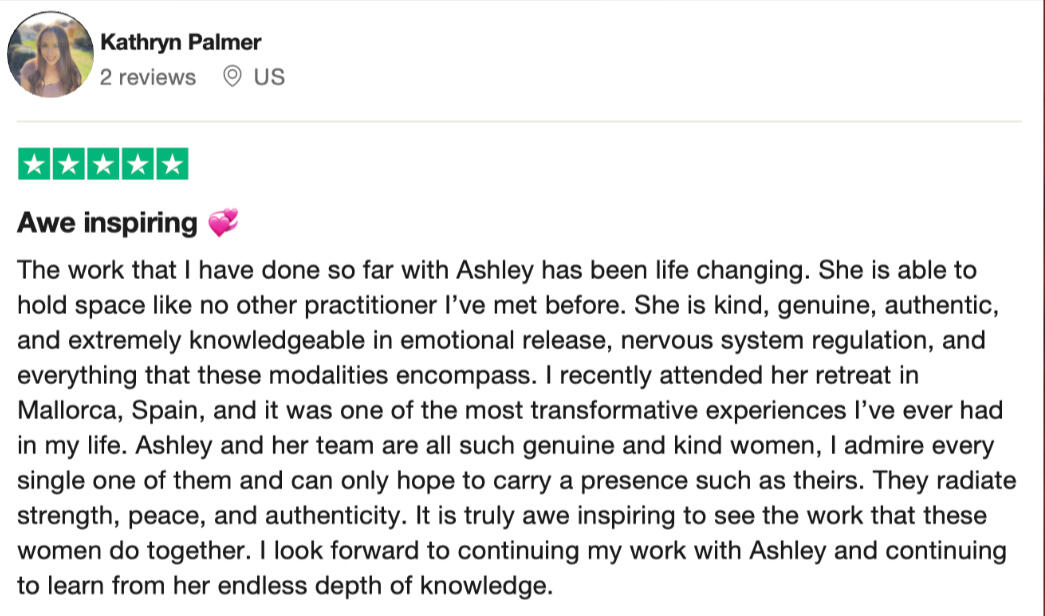Open the Awe inspiring review title

(x=107, y=223)
